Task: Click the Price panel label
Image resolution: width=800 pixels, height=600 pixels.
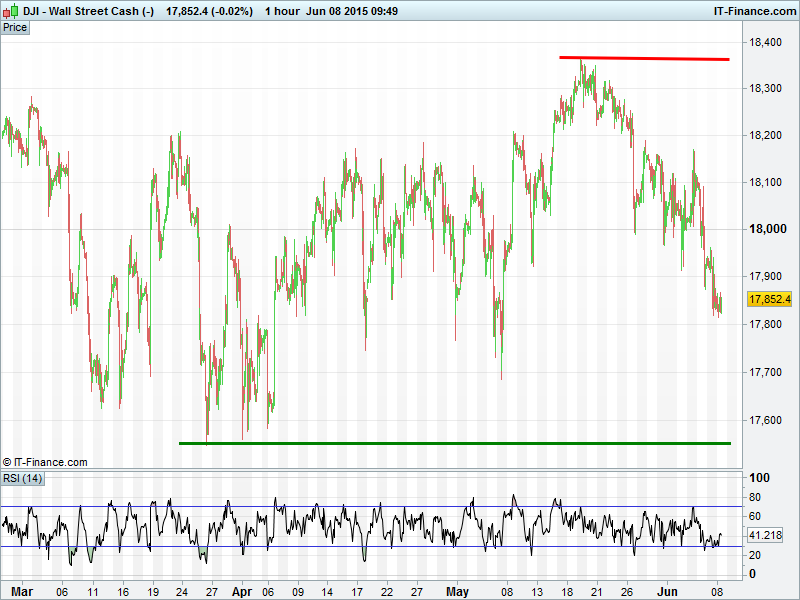Action: click(15, 27)
